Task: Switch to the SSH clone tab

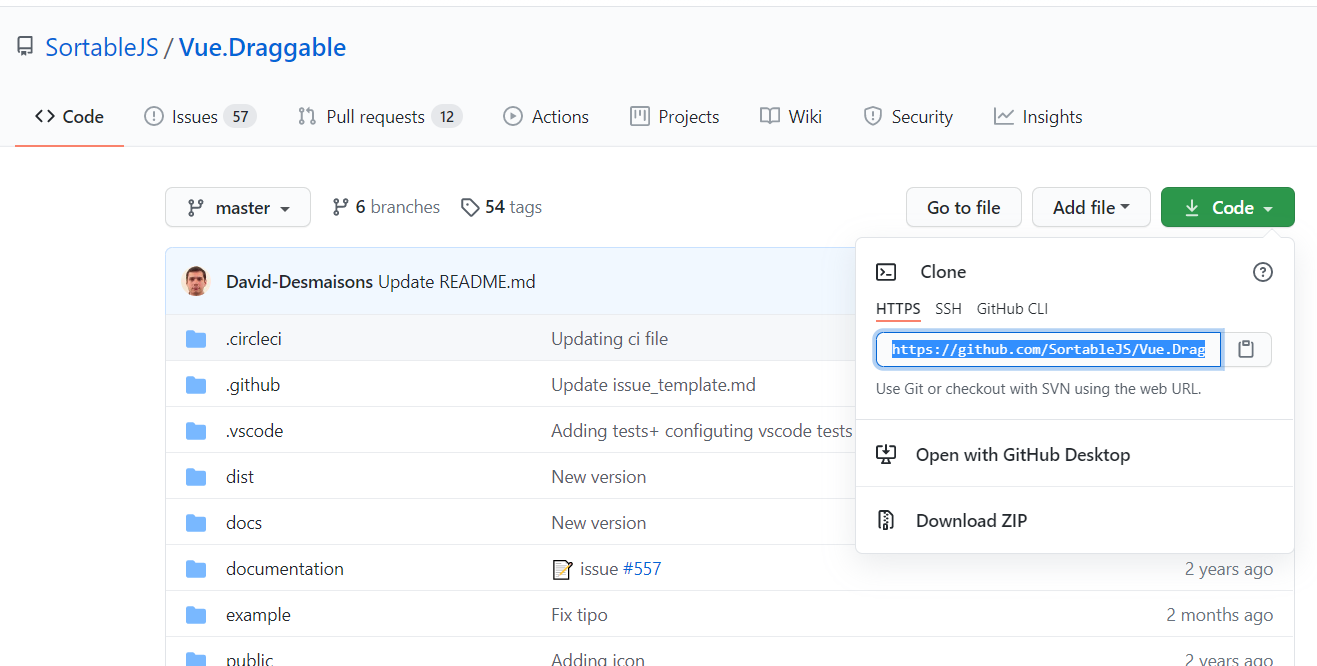Action: 948,309
